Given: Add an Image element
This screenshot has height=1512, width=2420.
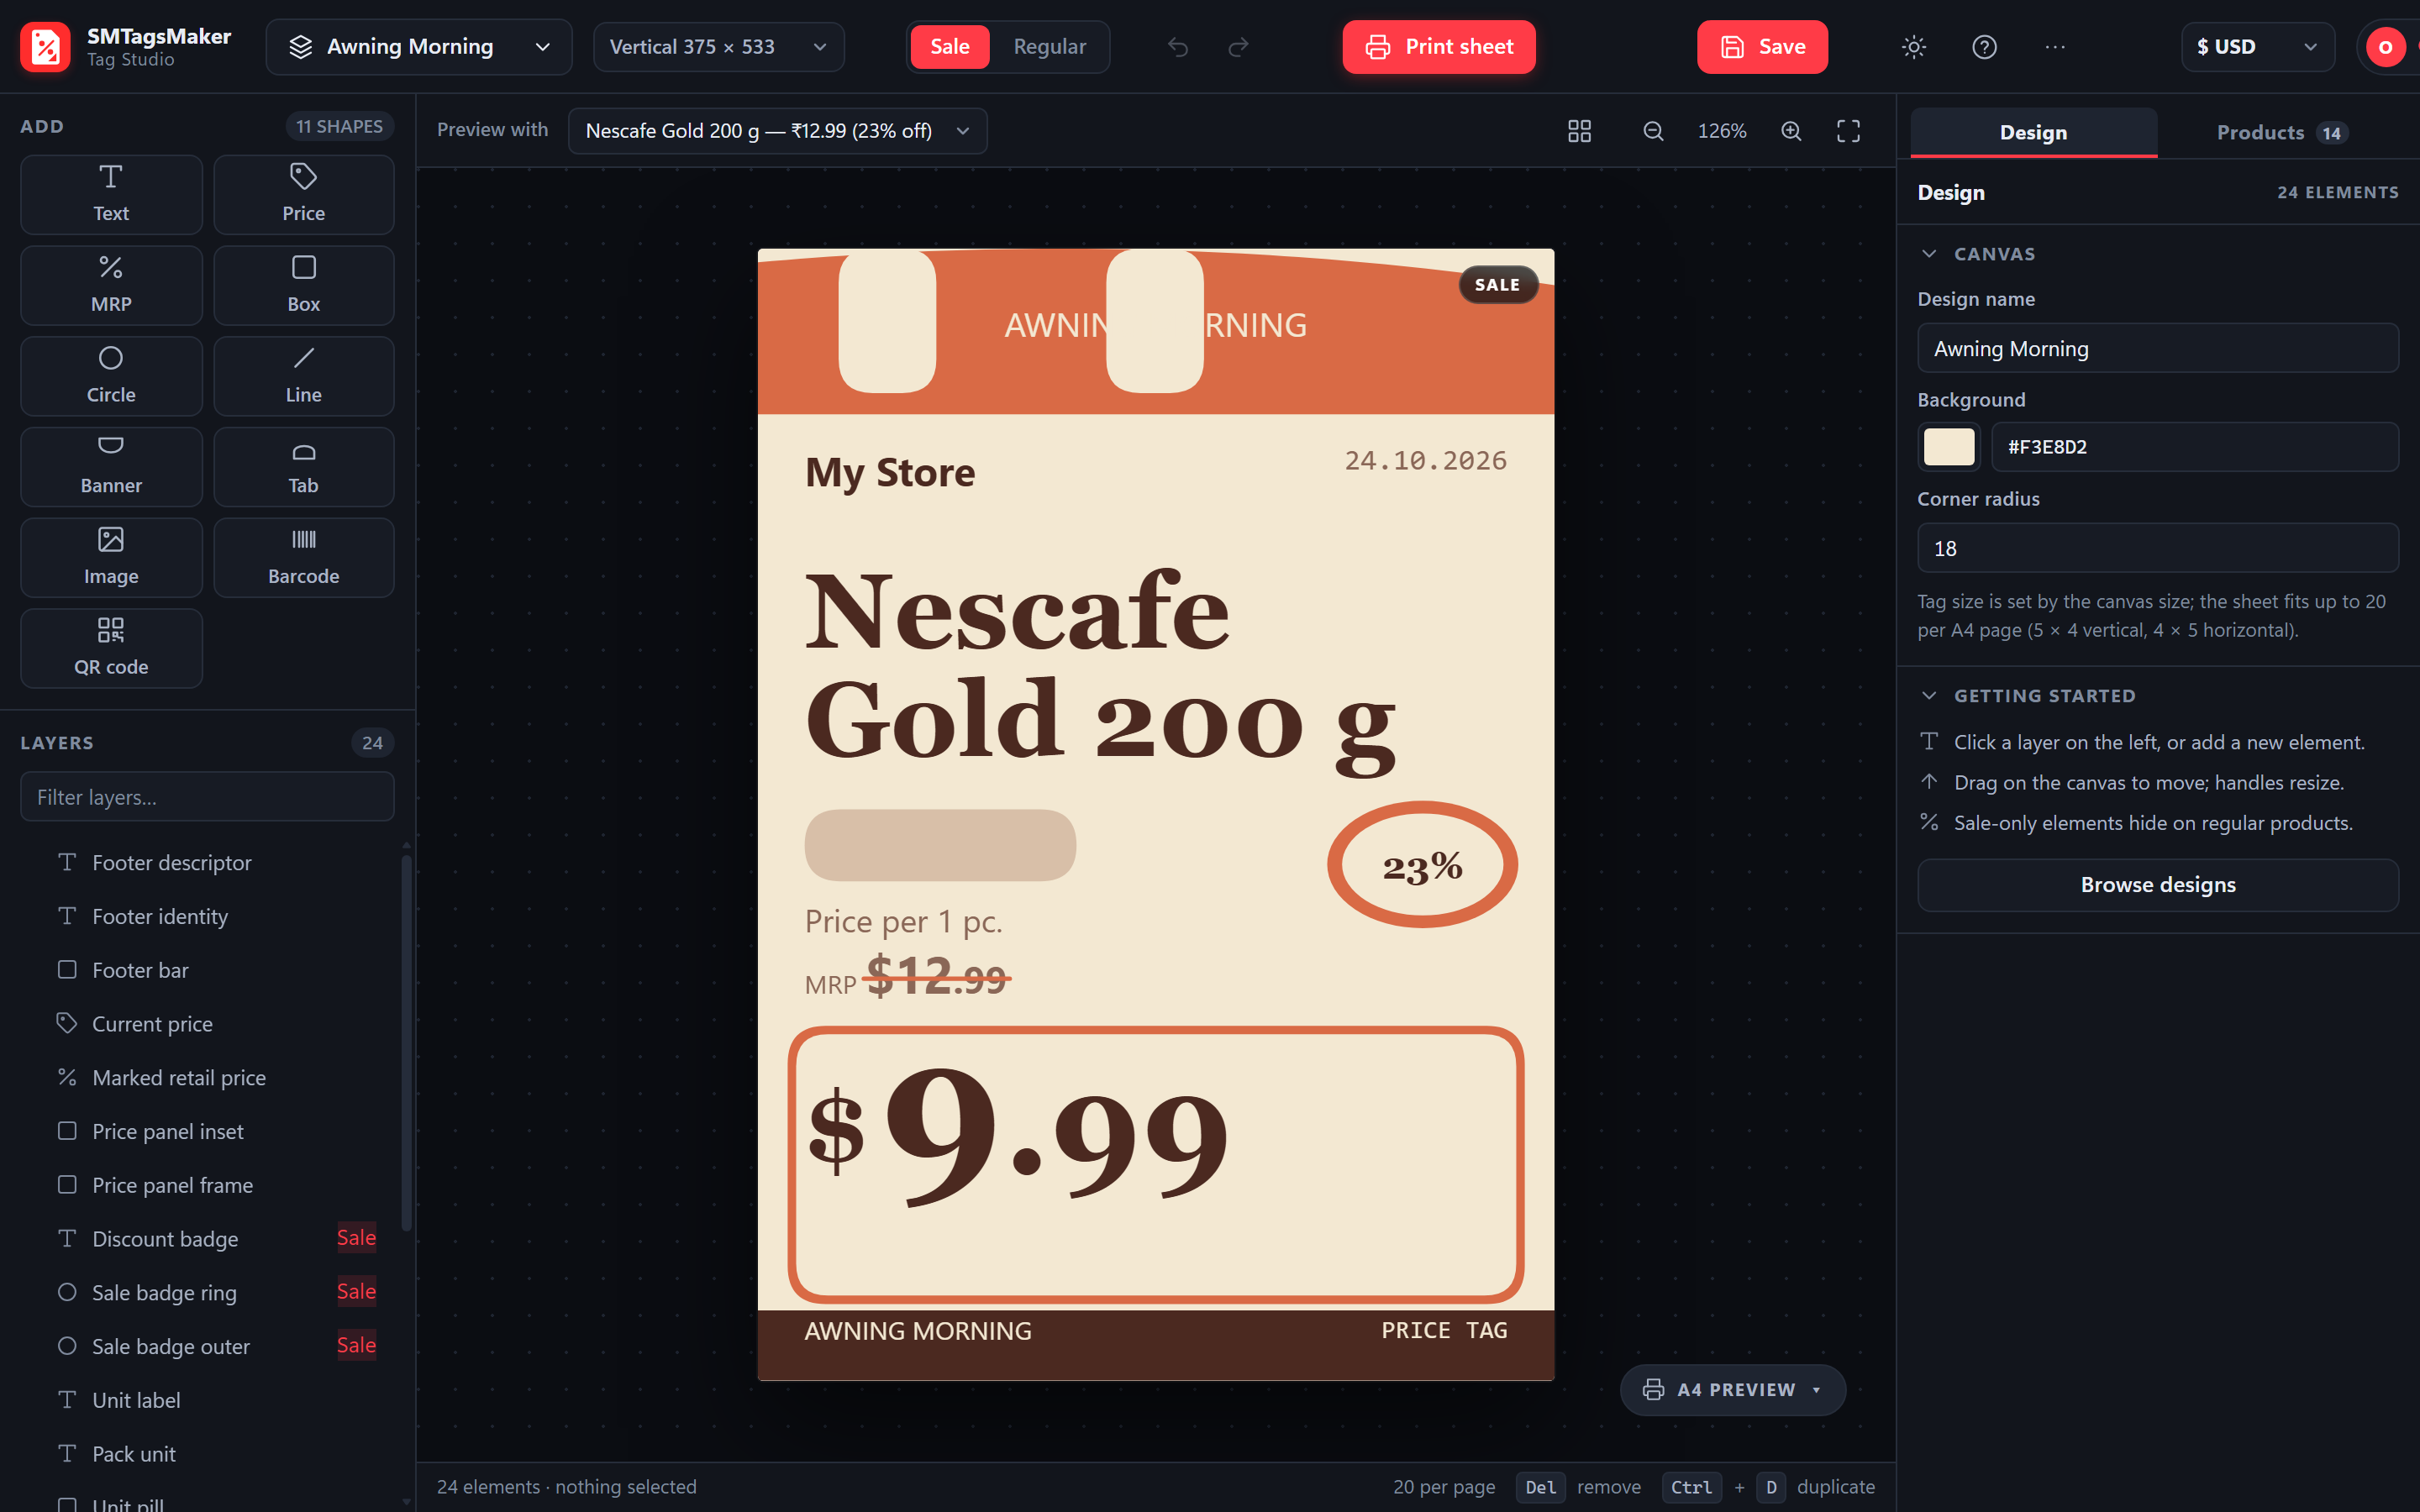Looking at the screenshot, I should point(111,557).
